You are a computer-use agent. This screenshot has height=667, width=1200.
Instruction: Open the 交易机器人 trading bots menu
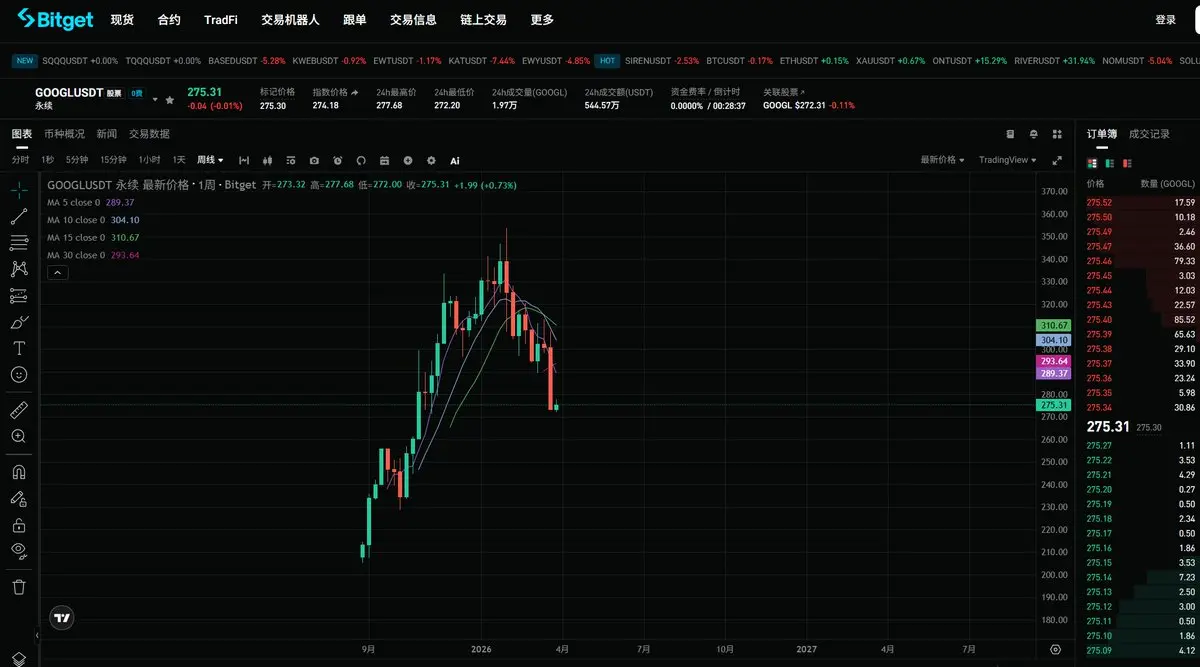[290, 20]
